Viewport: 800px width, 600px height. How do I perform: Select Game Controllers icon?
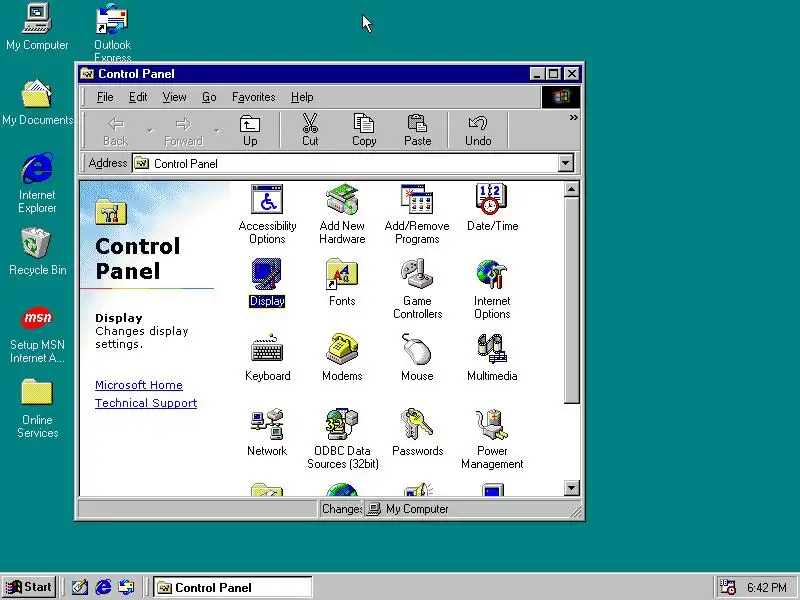click(417, 289)
